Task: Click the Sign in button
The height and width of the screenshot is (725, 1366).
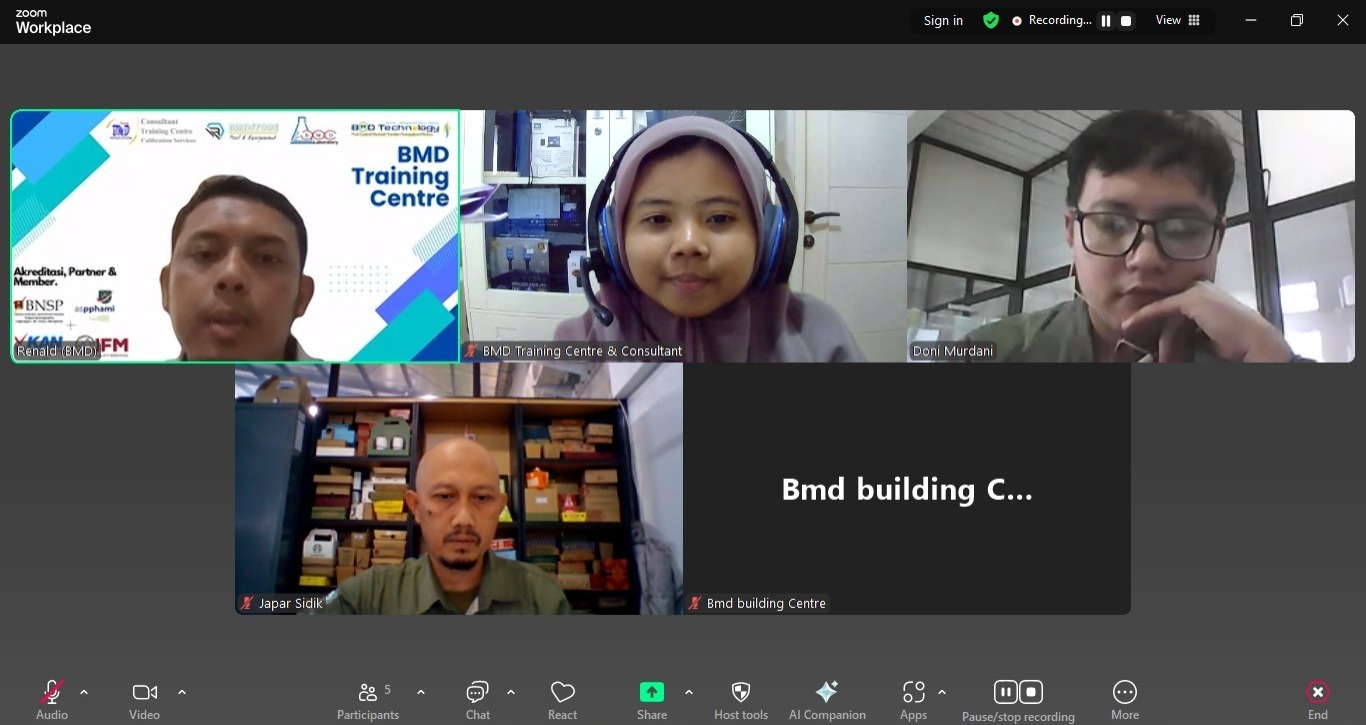Action: point(943,21)
